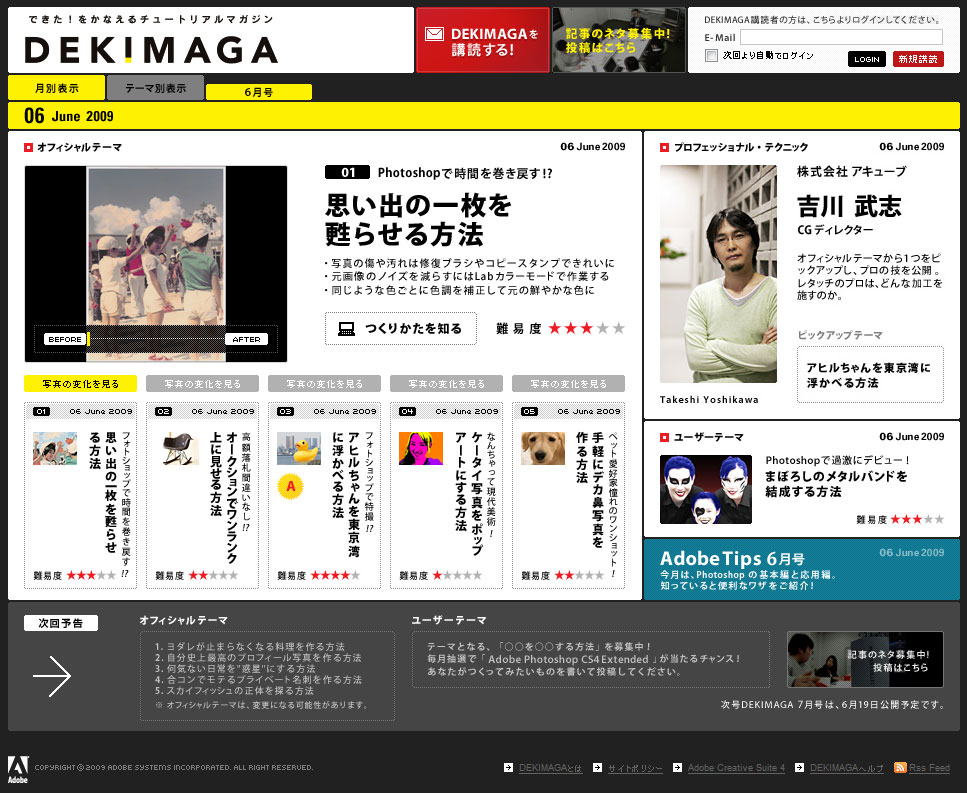The image size is (967, 793).
Task: Click red square icon beside ユーザーテーマ heading
Action: [x=664, y=437]
